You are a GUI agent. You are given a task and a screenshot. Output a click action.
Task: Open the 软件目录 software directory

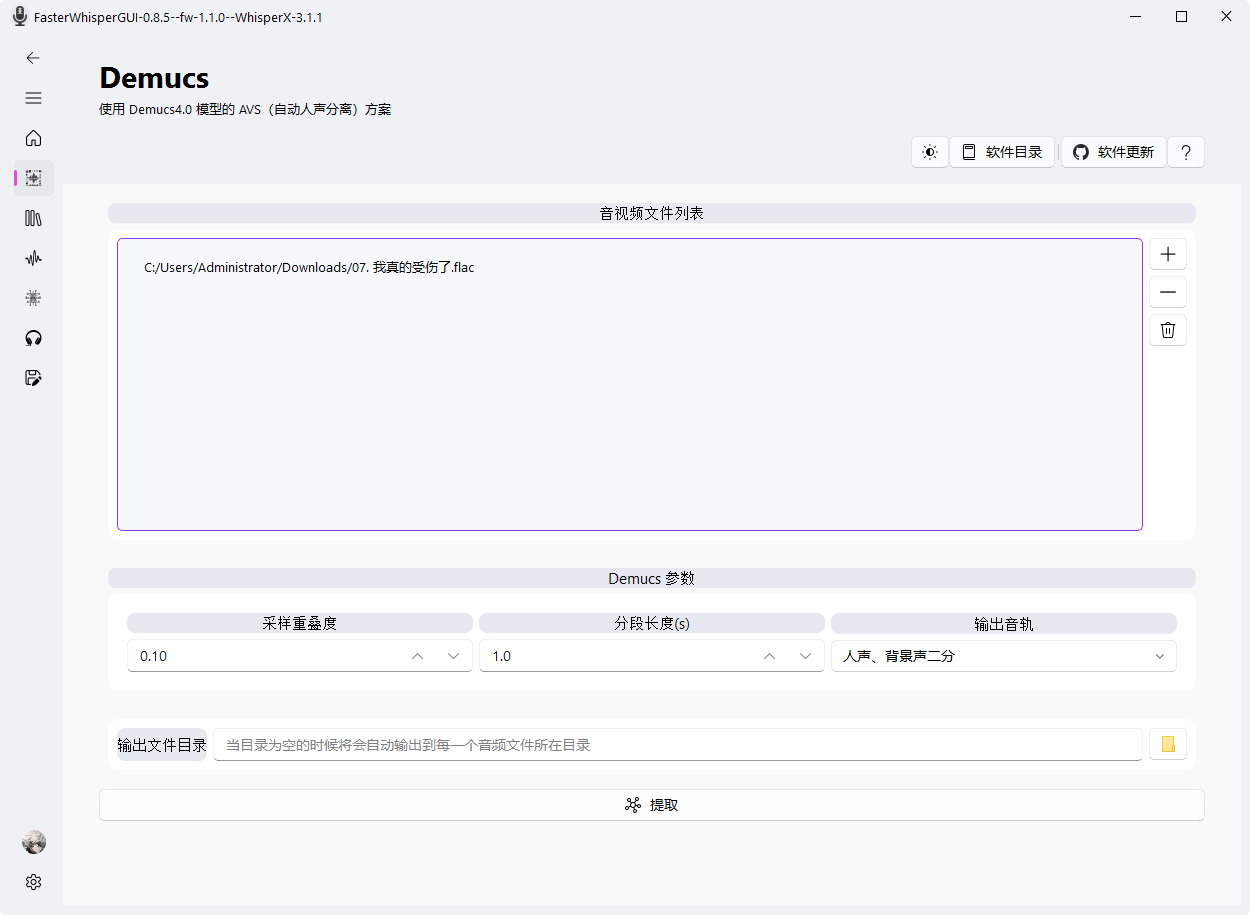pyautogui.click(x=1001, y=152)
